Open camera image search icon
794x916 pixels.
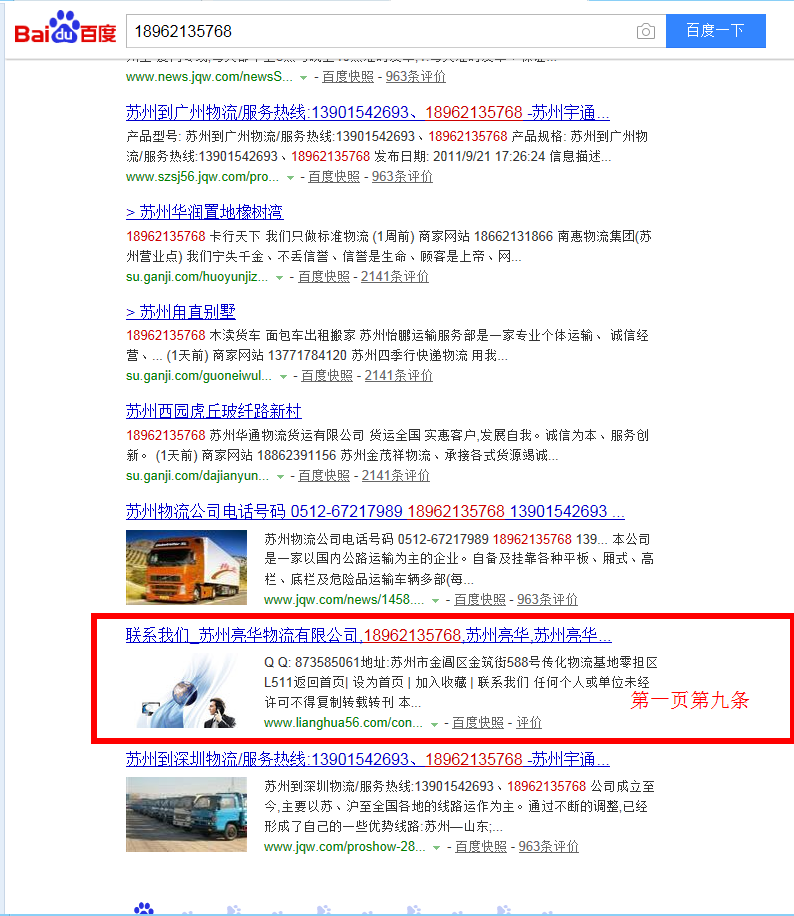tap(646, 31)
